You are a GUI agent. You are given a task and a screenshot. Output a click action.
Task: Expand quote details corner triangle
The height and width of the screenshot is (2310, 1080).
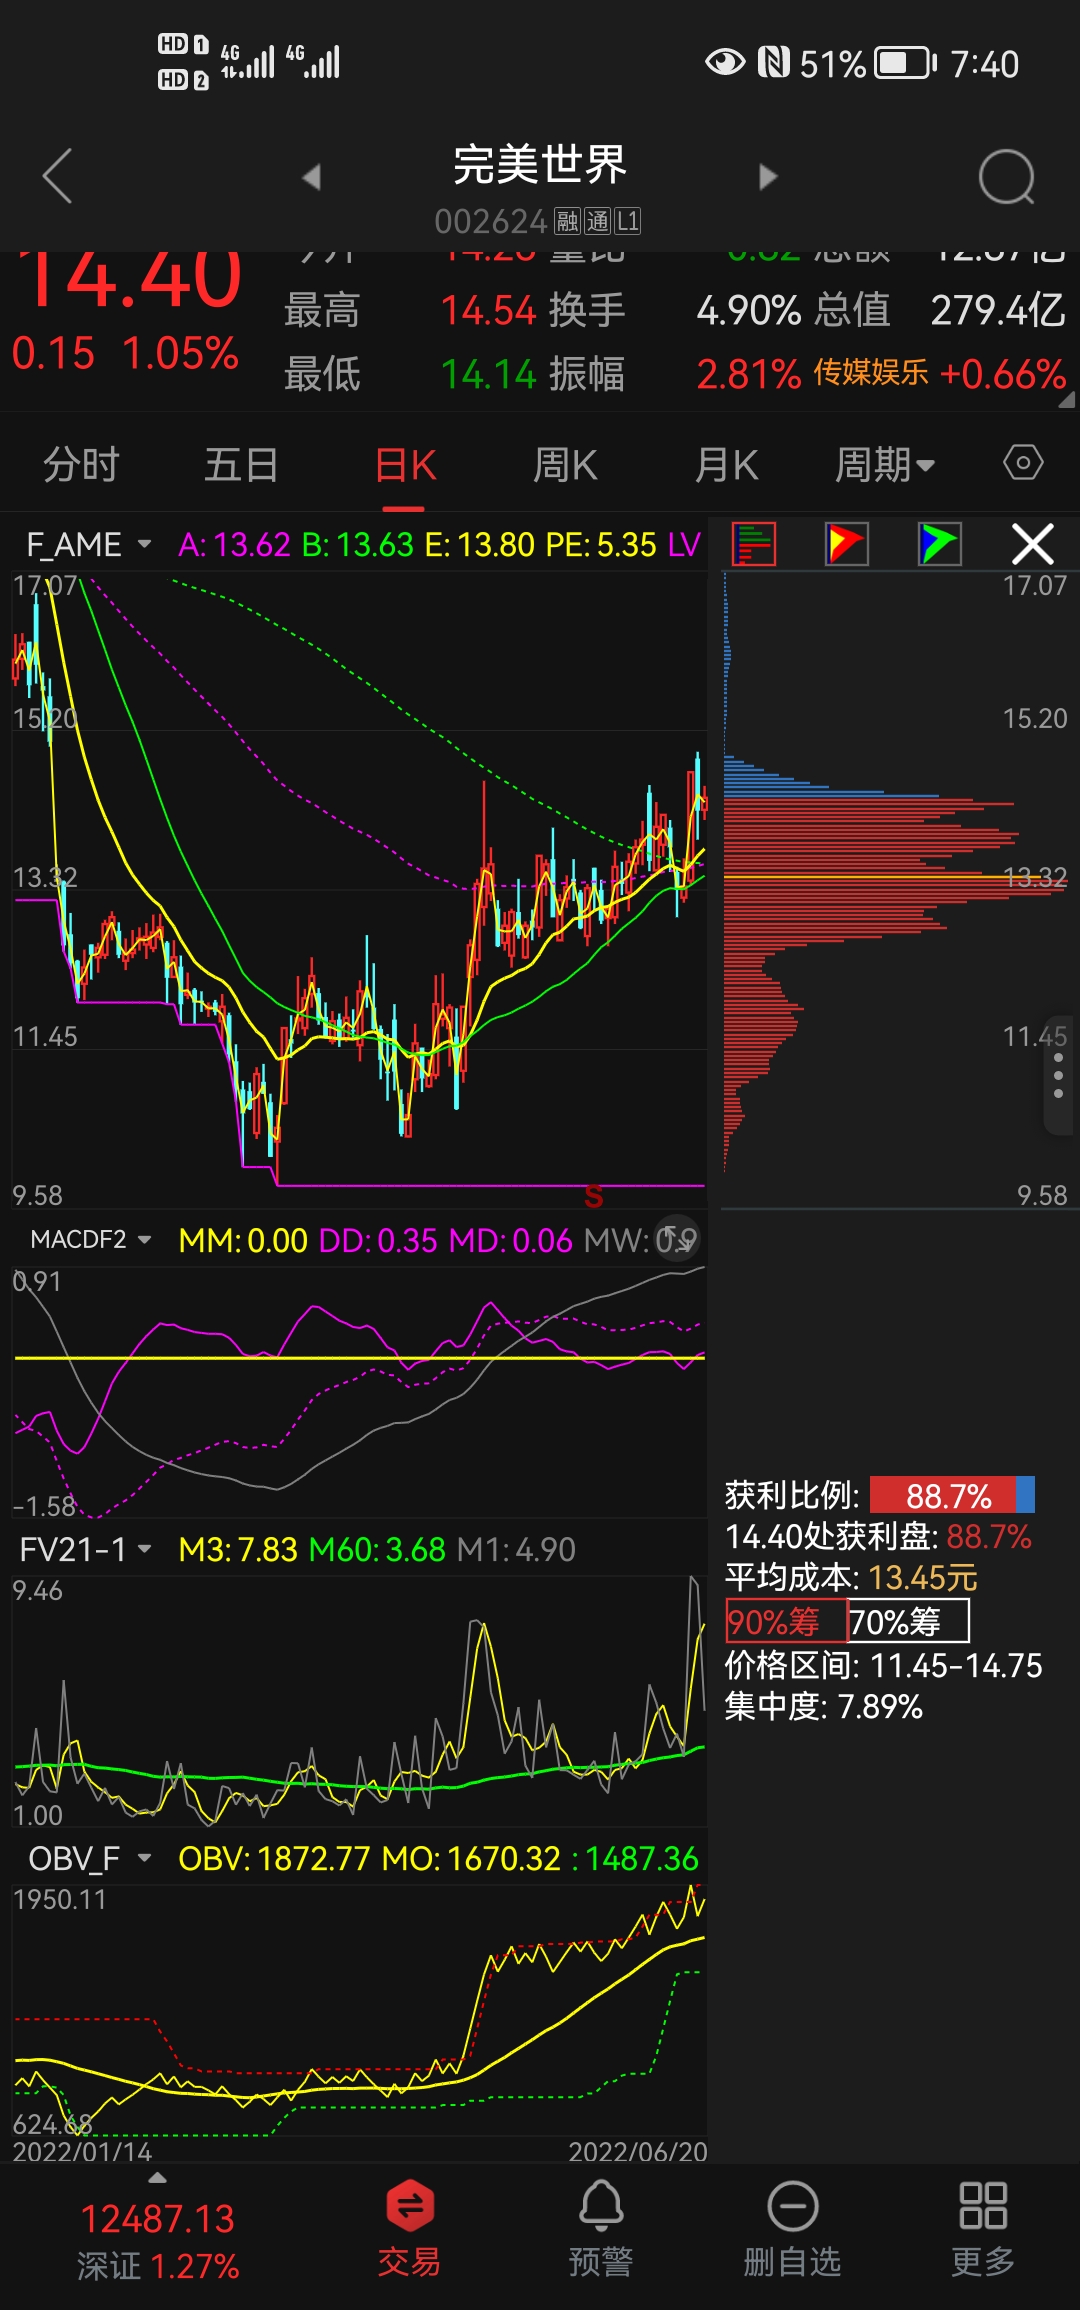point(1066,400)
